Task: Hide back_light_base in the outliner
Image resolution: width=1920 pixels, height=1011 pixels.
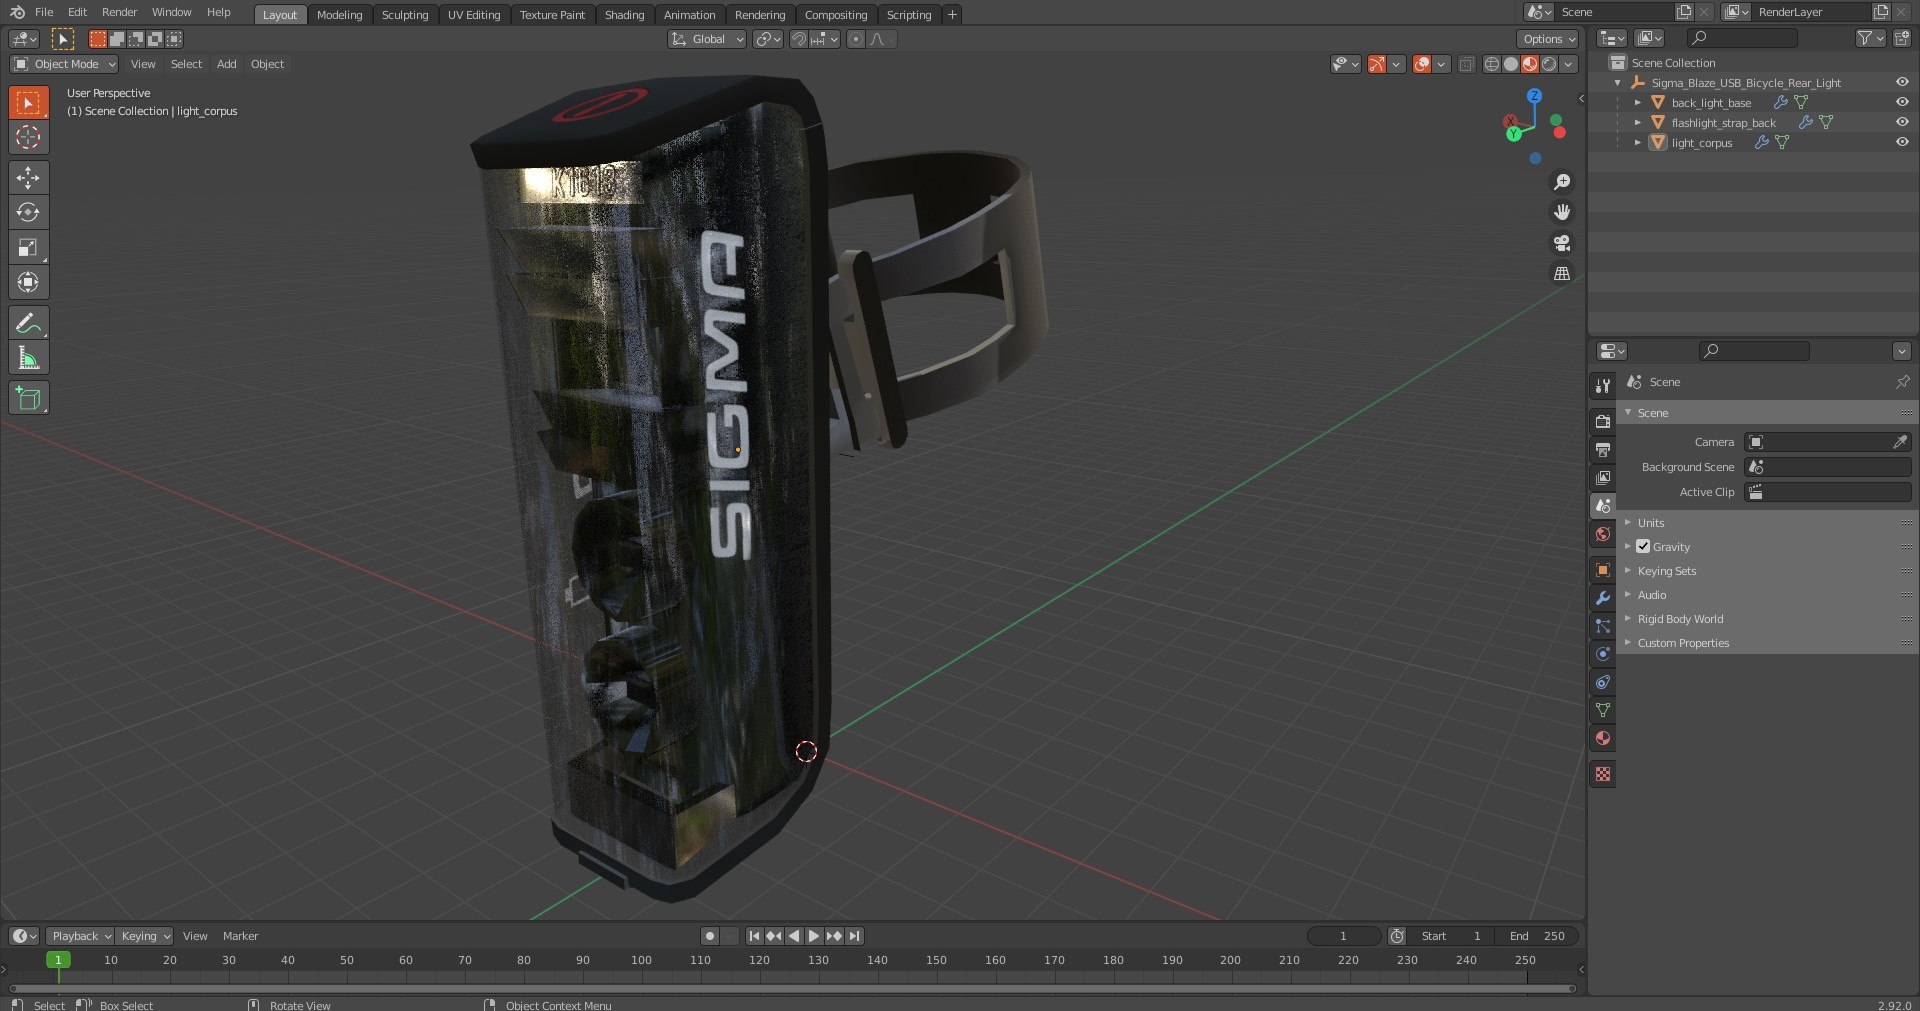Action: tap(1902, 102)
